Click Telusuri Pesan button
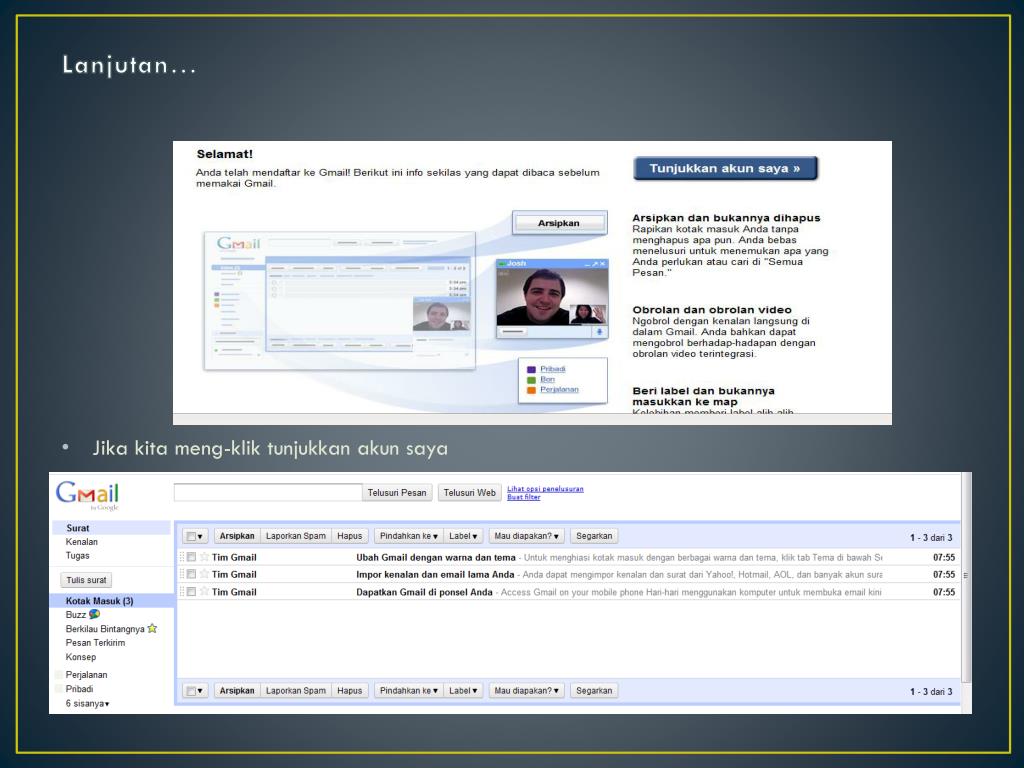This screenshot has height=768, width=1024. click(x=396, y=493)
